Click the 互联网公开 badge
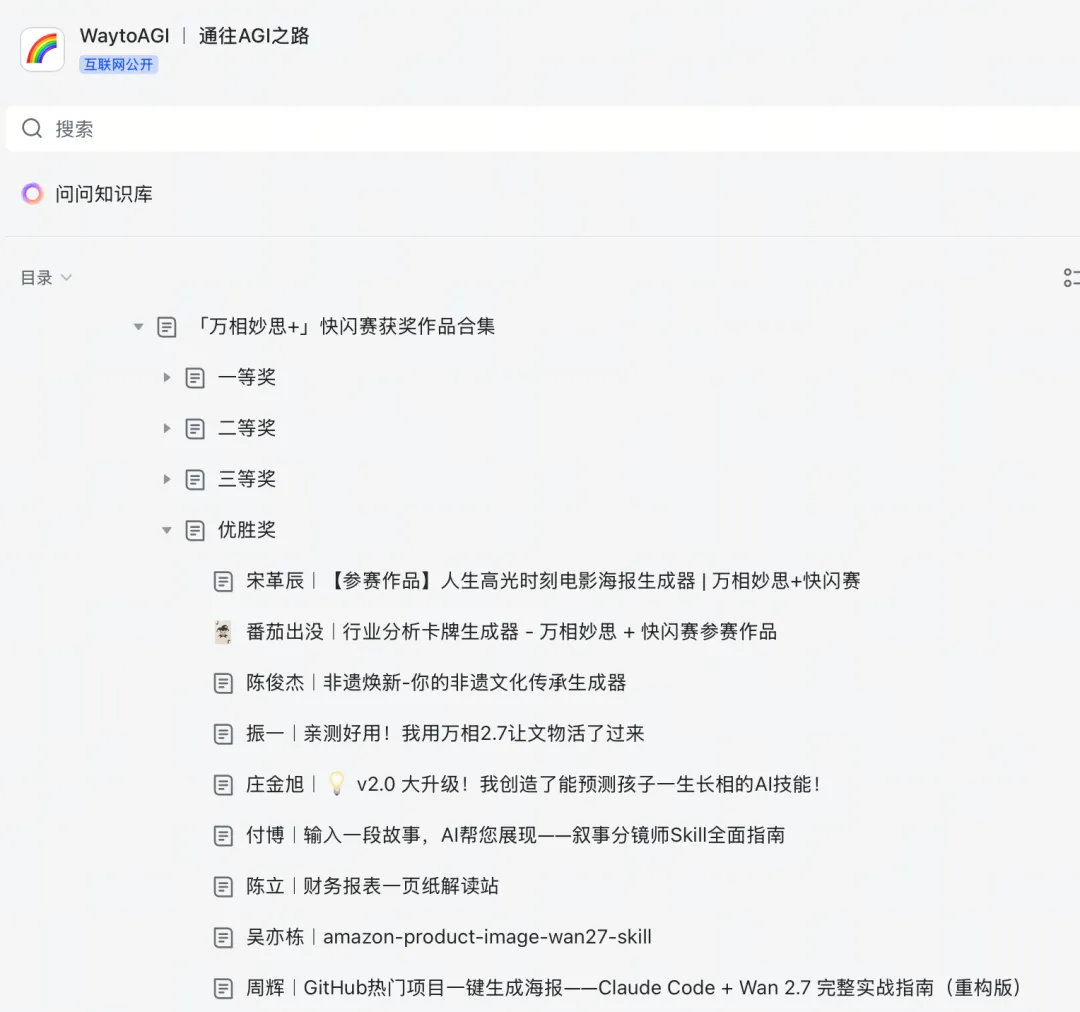 pyautogui.click(x=118, y=64)
